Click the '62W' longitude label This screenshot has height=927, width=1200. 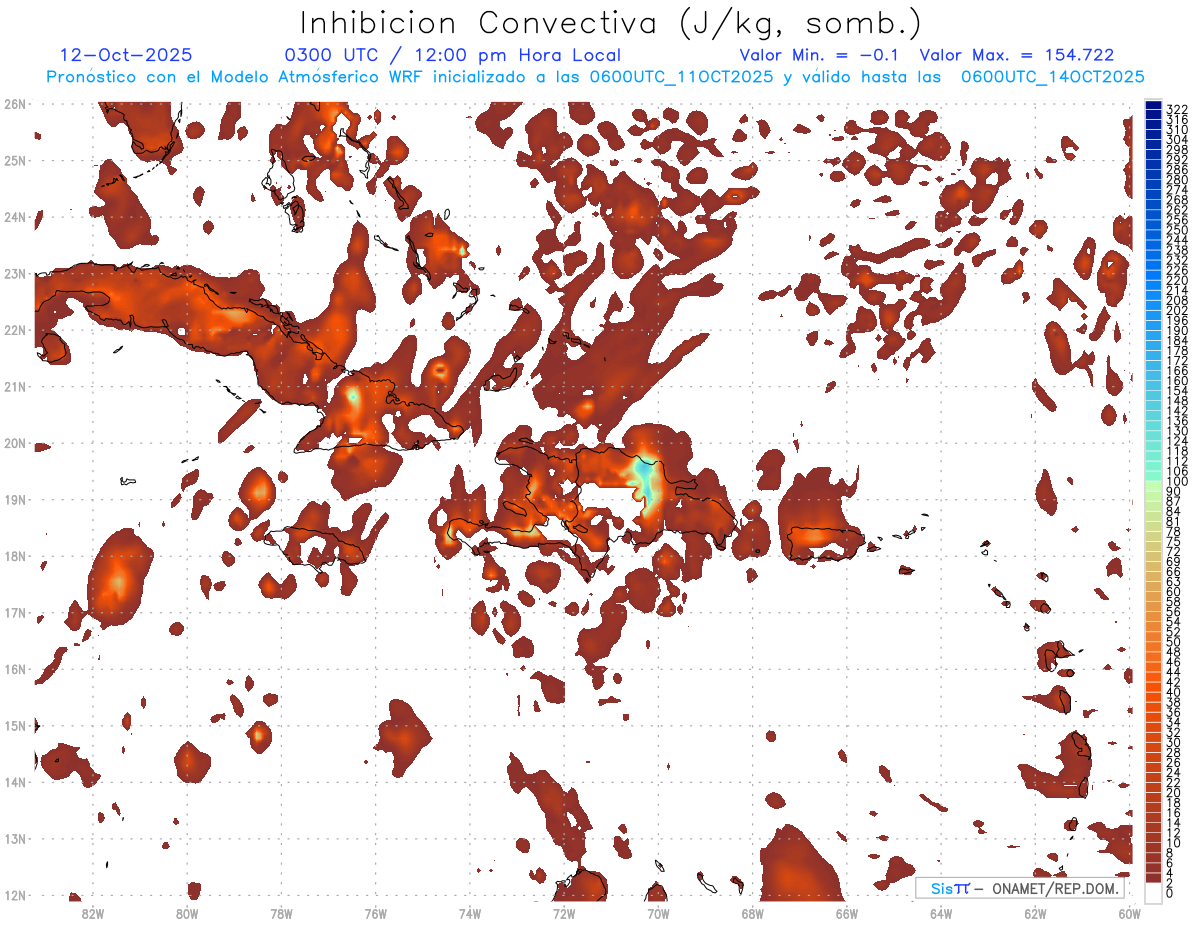coord(1035,913)
